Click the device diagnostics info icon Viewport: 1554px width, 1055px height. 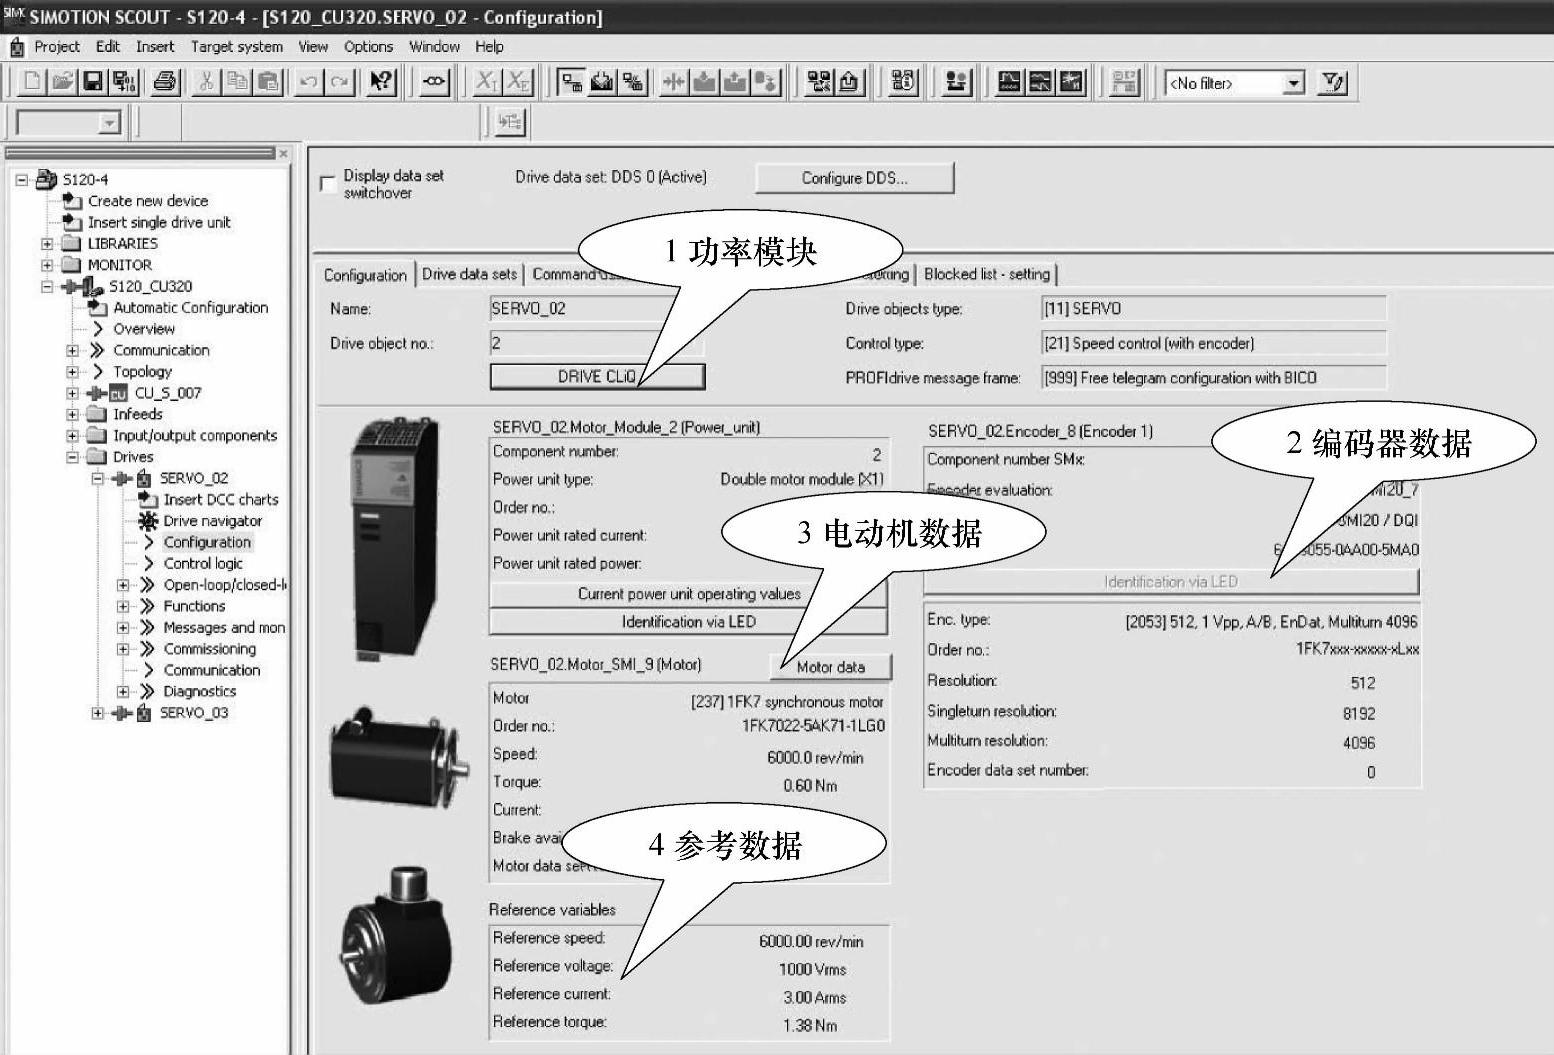(903, 82)
